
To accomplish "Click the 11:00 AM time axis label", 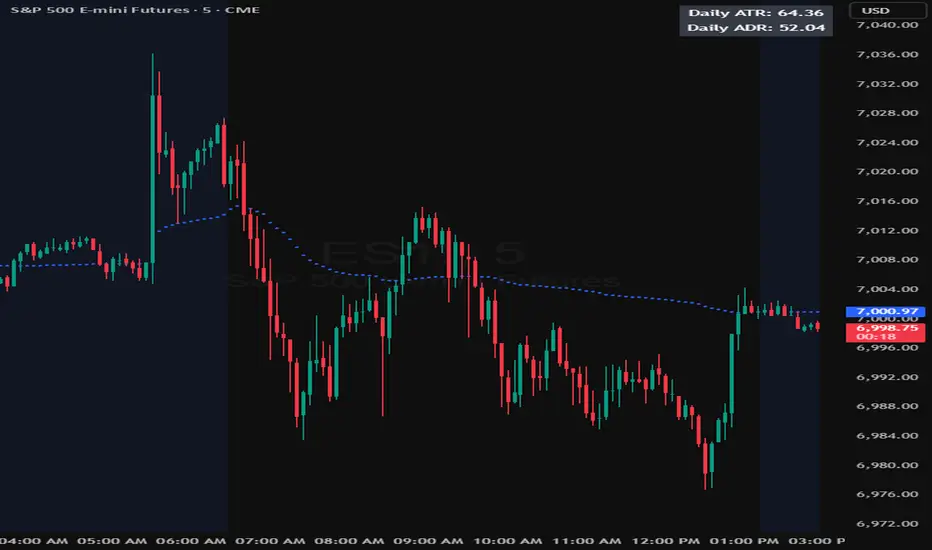I will pos(586,541).
